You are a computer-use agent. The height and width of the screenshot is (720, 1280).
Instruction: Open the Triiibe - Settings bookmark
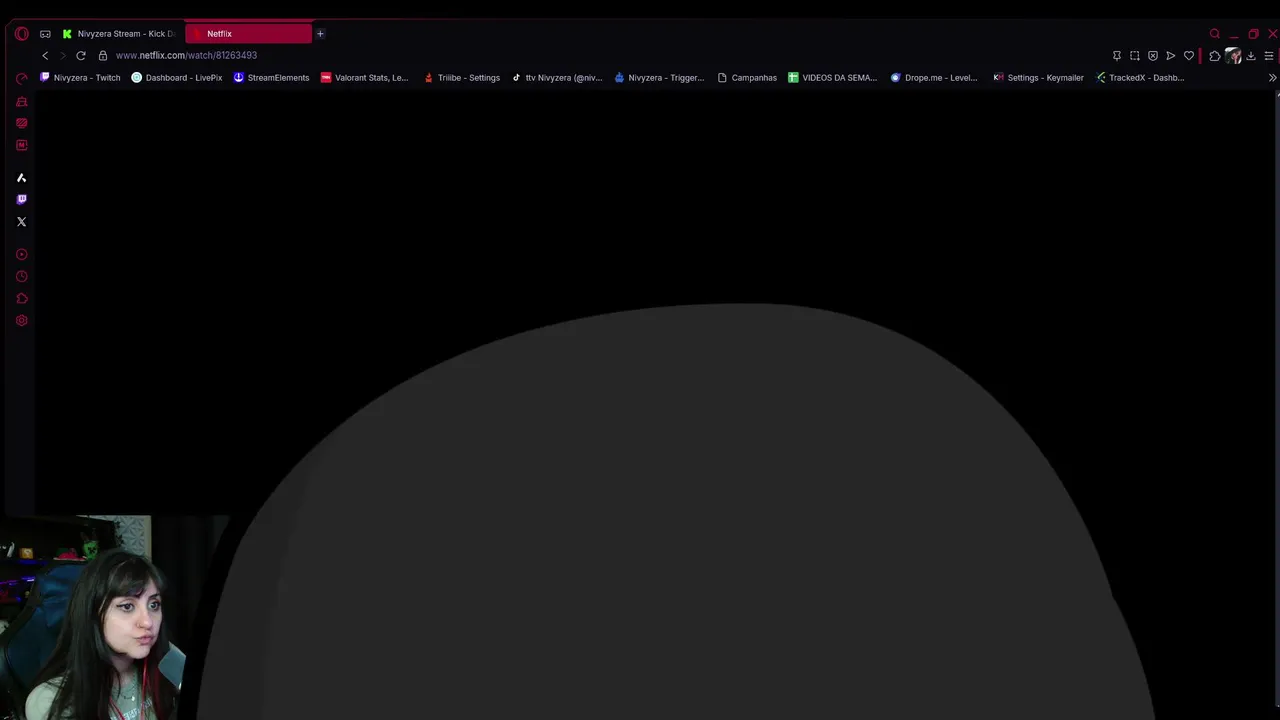[x=461, y=78]
